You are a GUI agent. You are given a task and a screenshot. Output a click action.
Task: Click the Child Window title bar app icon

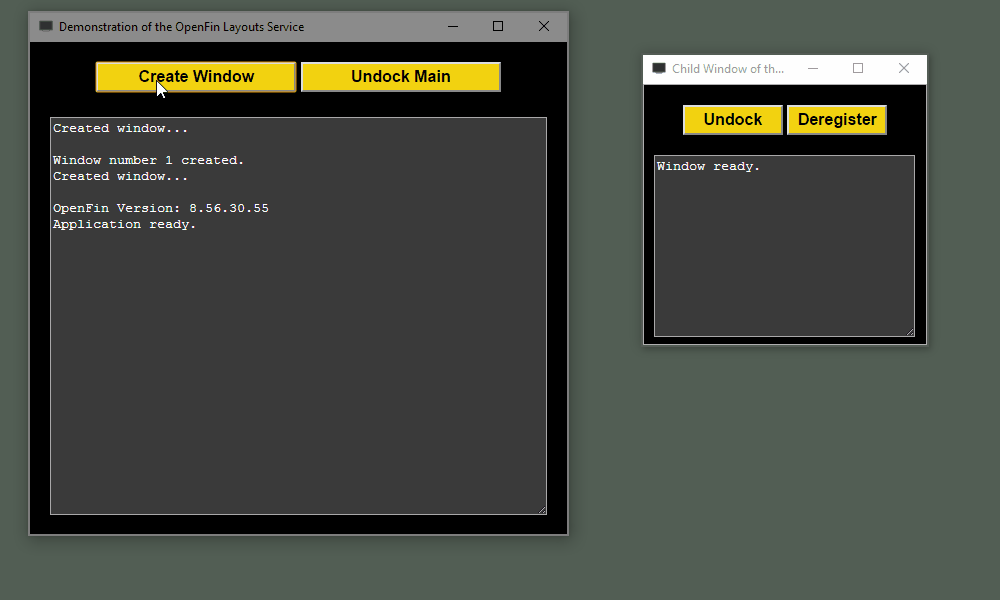coord(659,68)
